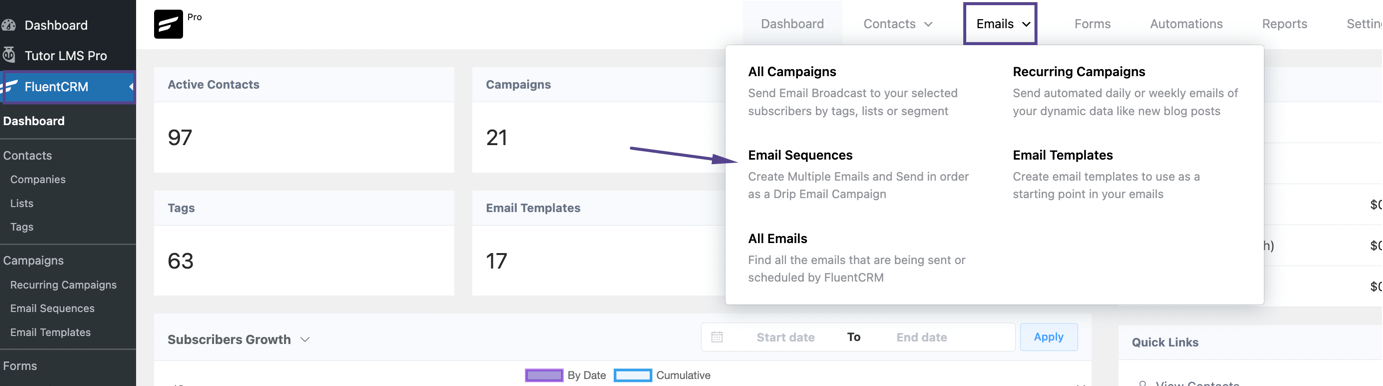The image size is (1383, 386).
Task: Open Dashboard submenu under FluentCRM
Action: coord(34,121)
